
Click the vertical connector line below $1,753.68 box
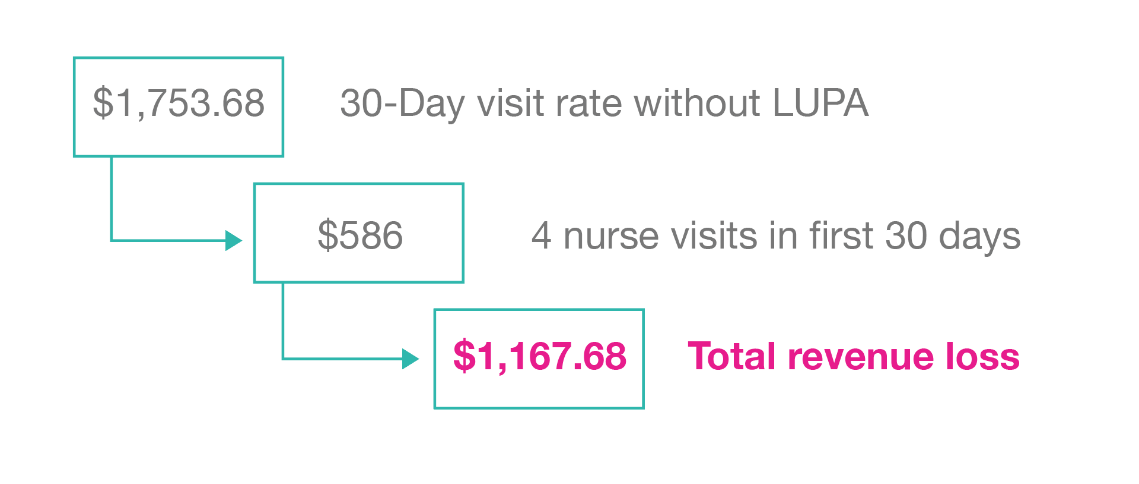(x=111, y=198)
